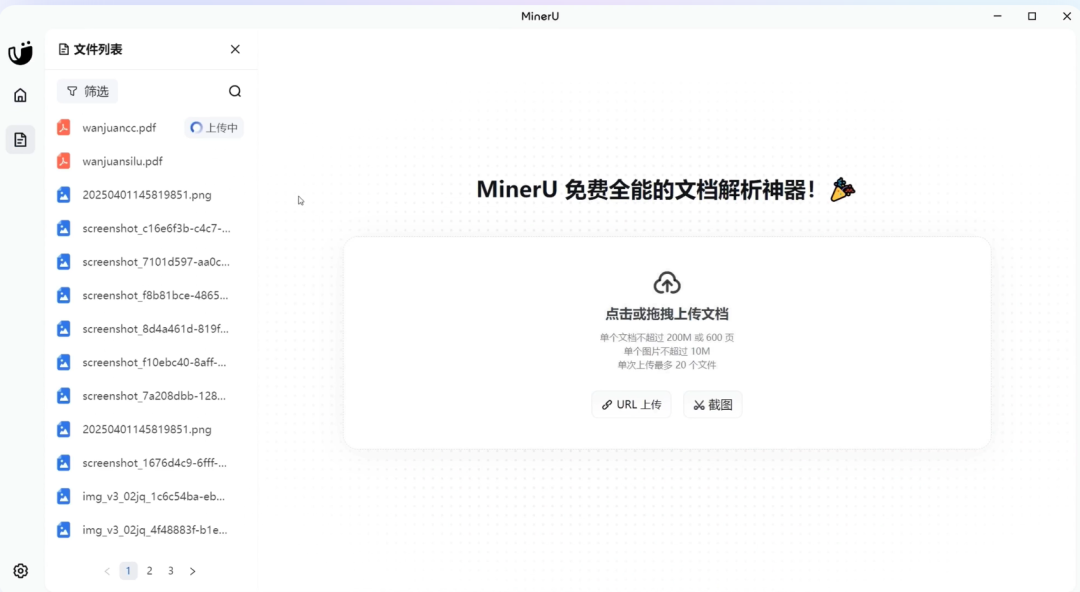Go to the Home sidebar icon

coord(21,95)
